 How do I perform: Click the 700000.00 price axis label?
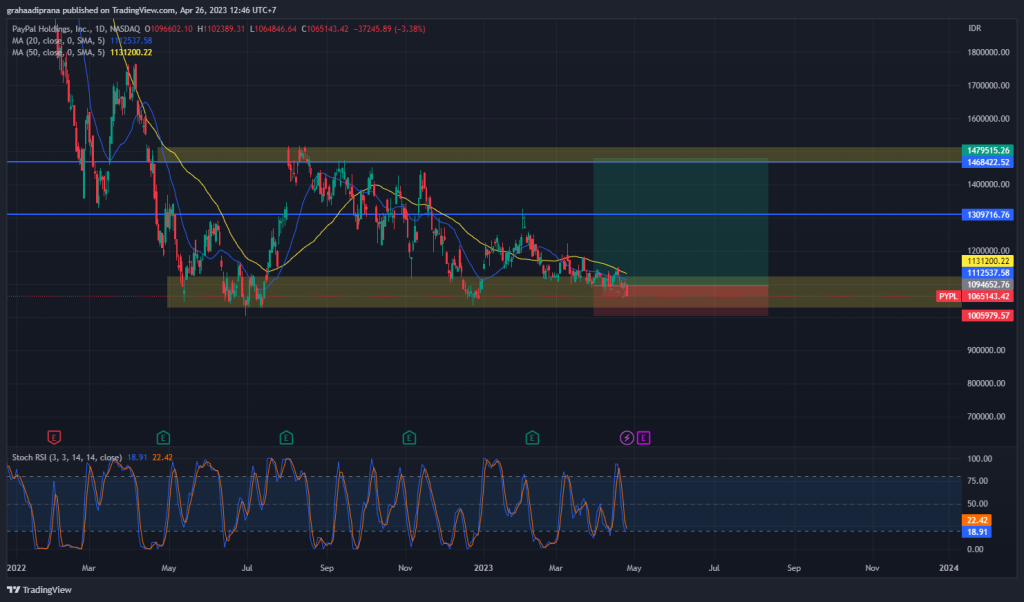tap(986, 417)
